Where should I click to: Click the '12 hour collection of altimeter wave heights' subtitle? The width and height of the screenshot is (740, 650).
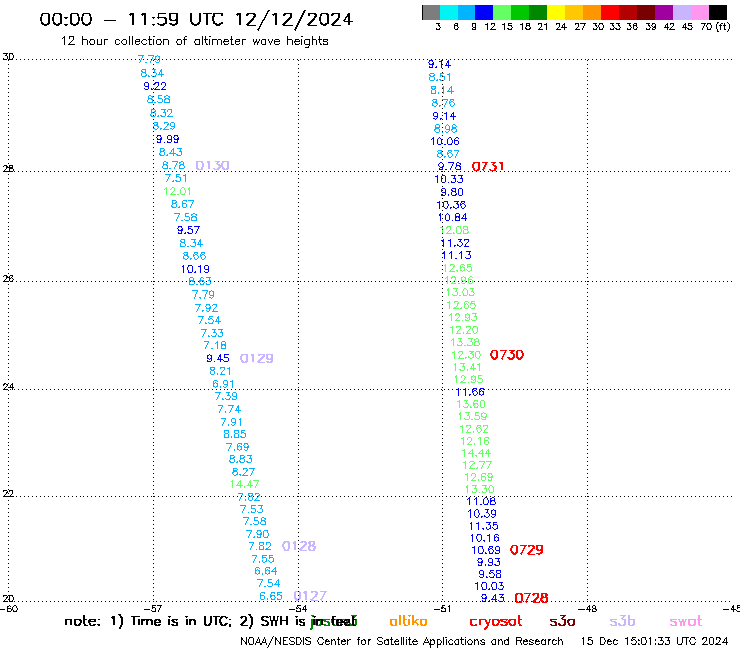point(194,41)
